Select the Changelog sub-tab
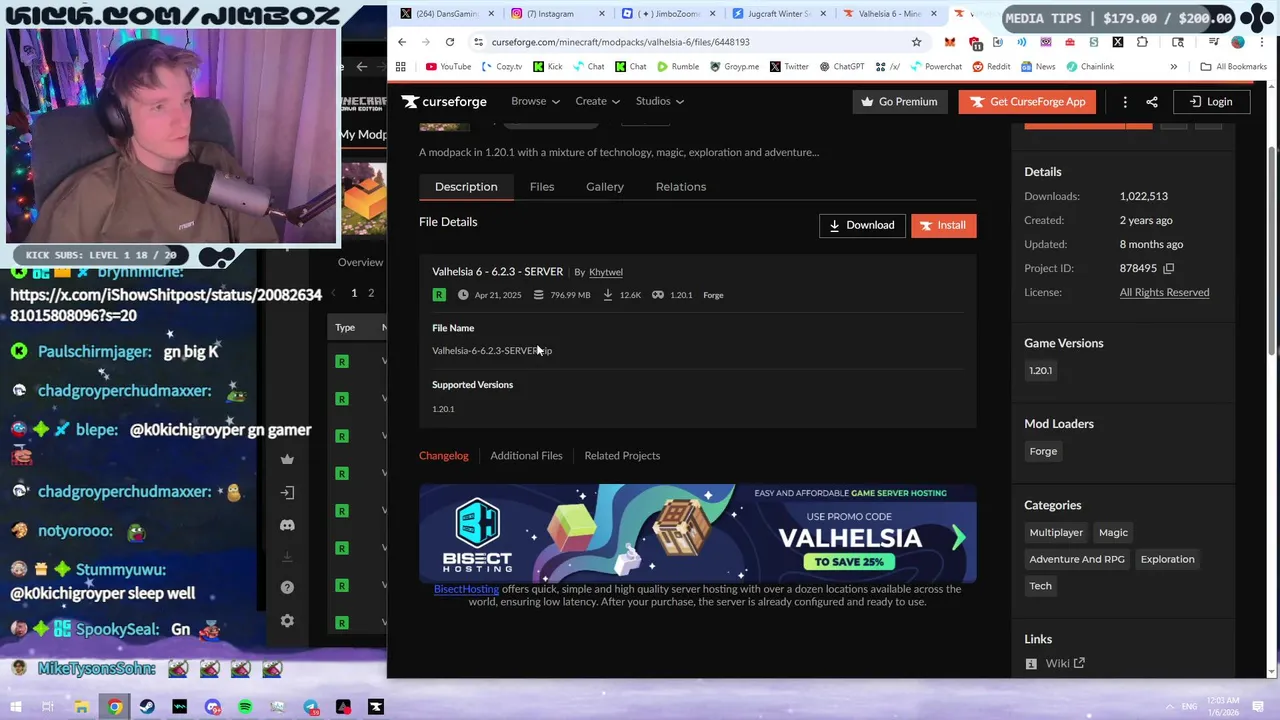This screenshot has width=1280, height=720. (x=444, y=455)
